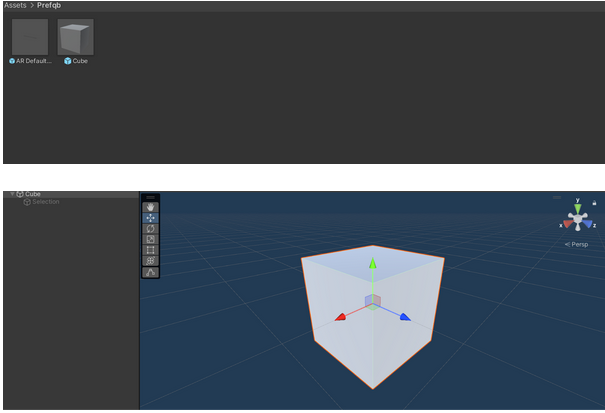The height and width of the screenshot is (413, 605).
Task: Select the Rotate tool
Action: coord(151,229)
